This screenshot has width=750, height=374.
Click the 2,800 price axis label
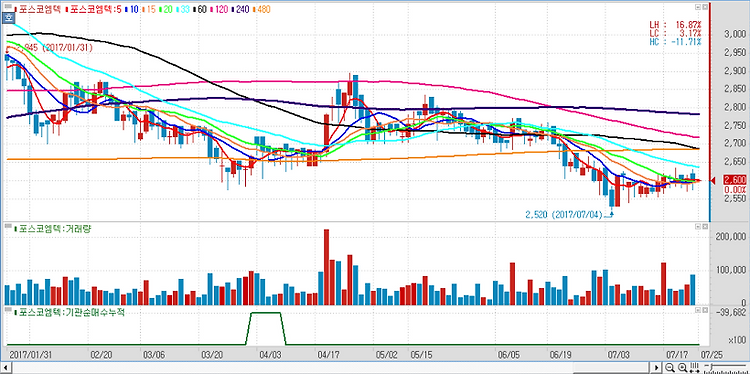(x=736, y=107)
